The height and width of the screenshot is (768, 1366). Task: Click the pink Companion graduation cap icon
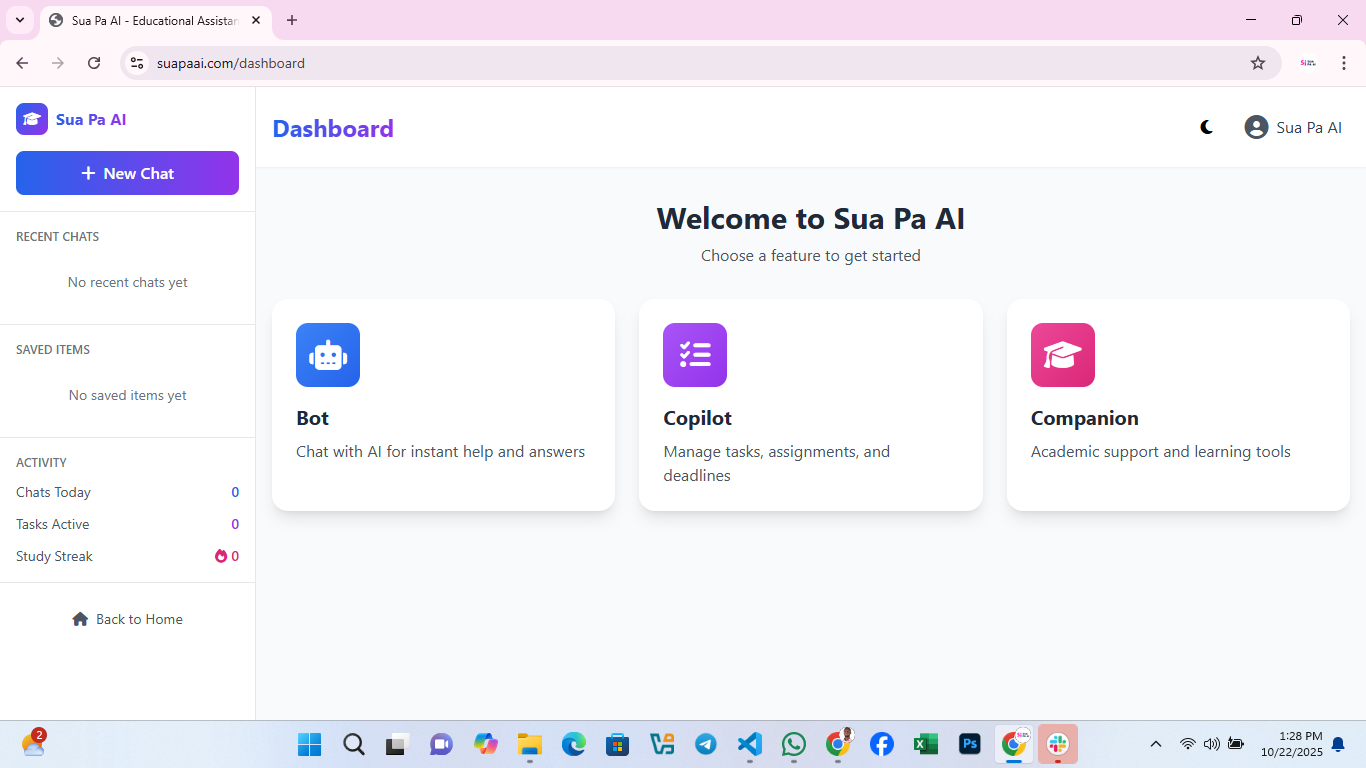click(x=1062, y=355)
